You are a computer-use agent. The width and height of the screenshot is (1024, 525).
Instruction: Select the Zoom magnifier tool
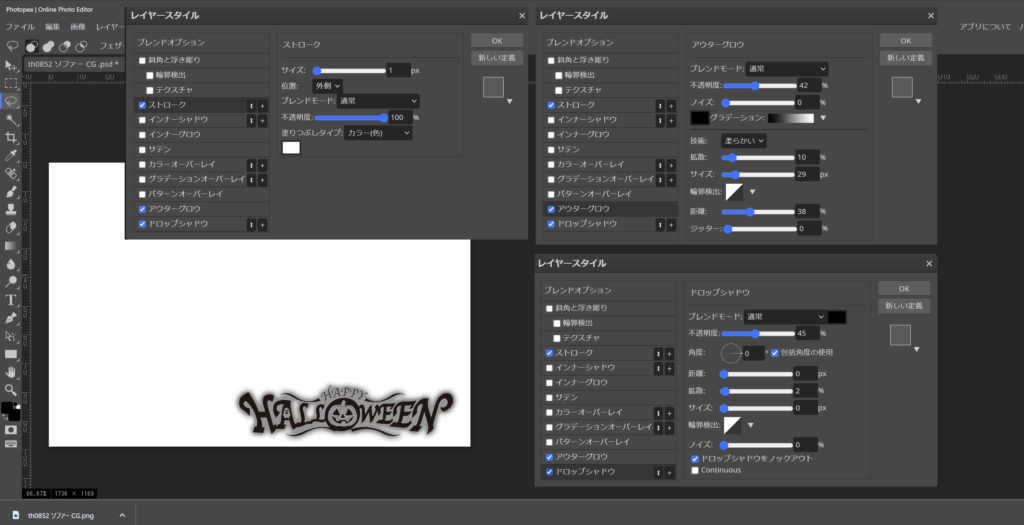[11, 389]
